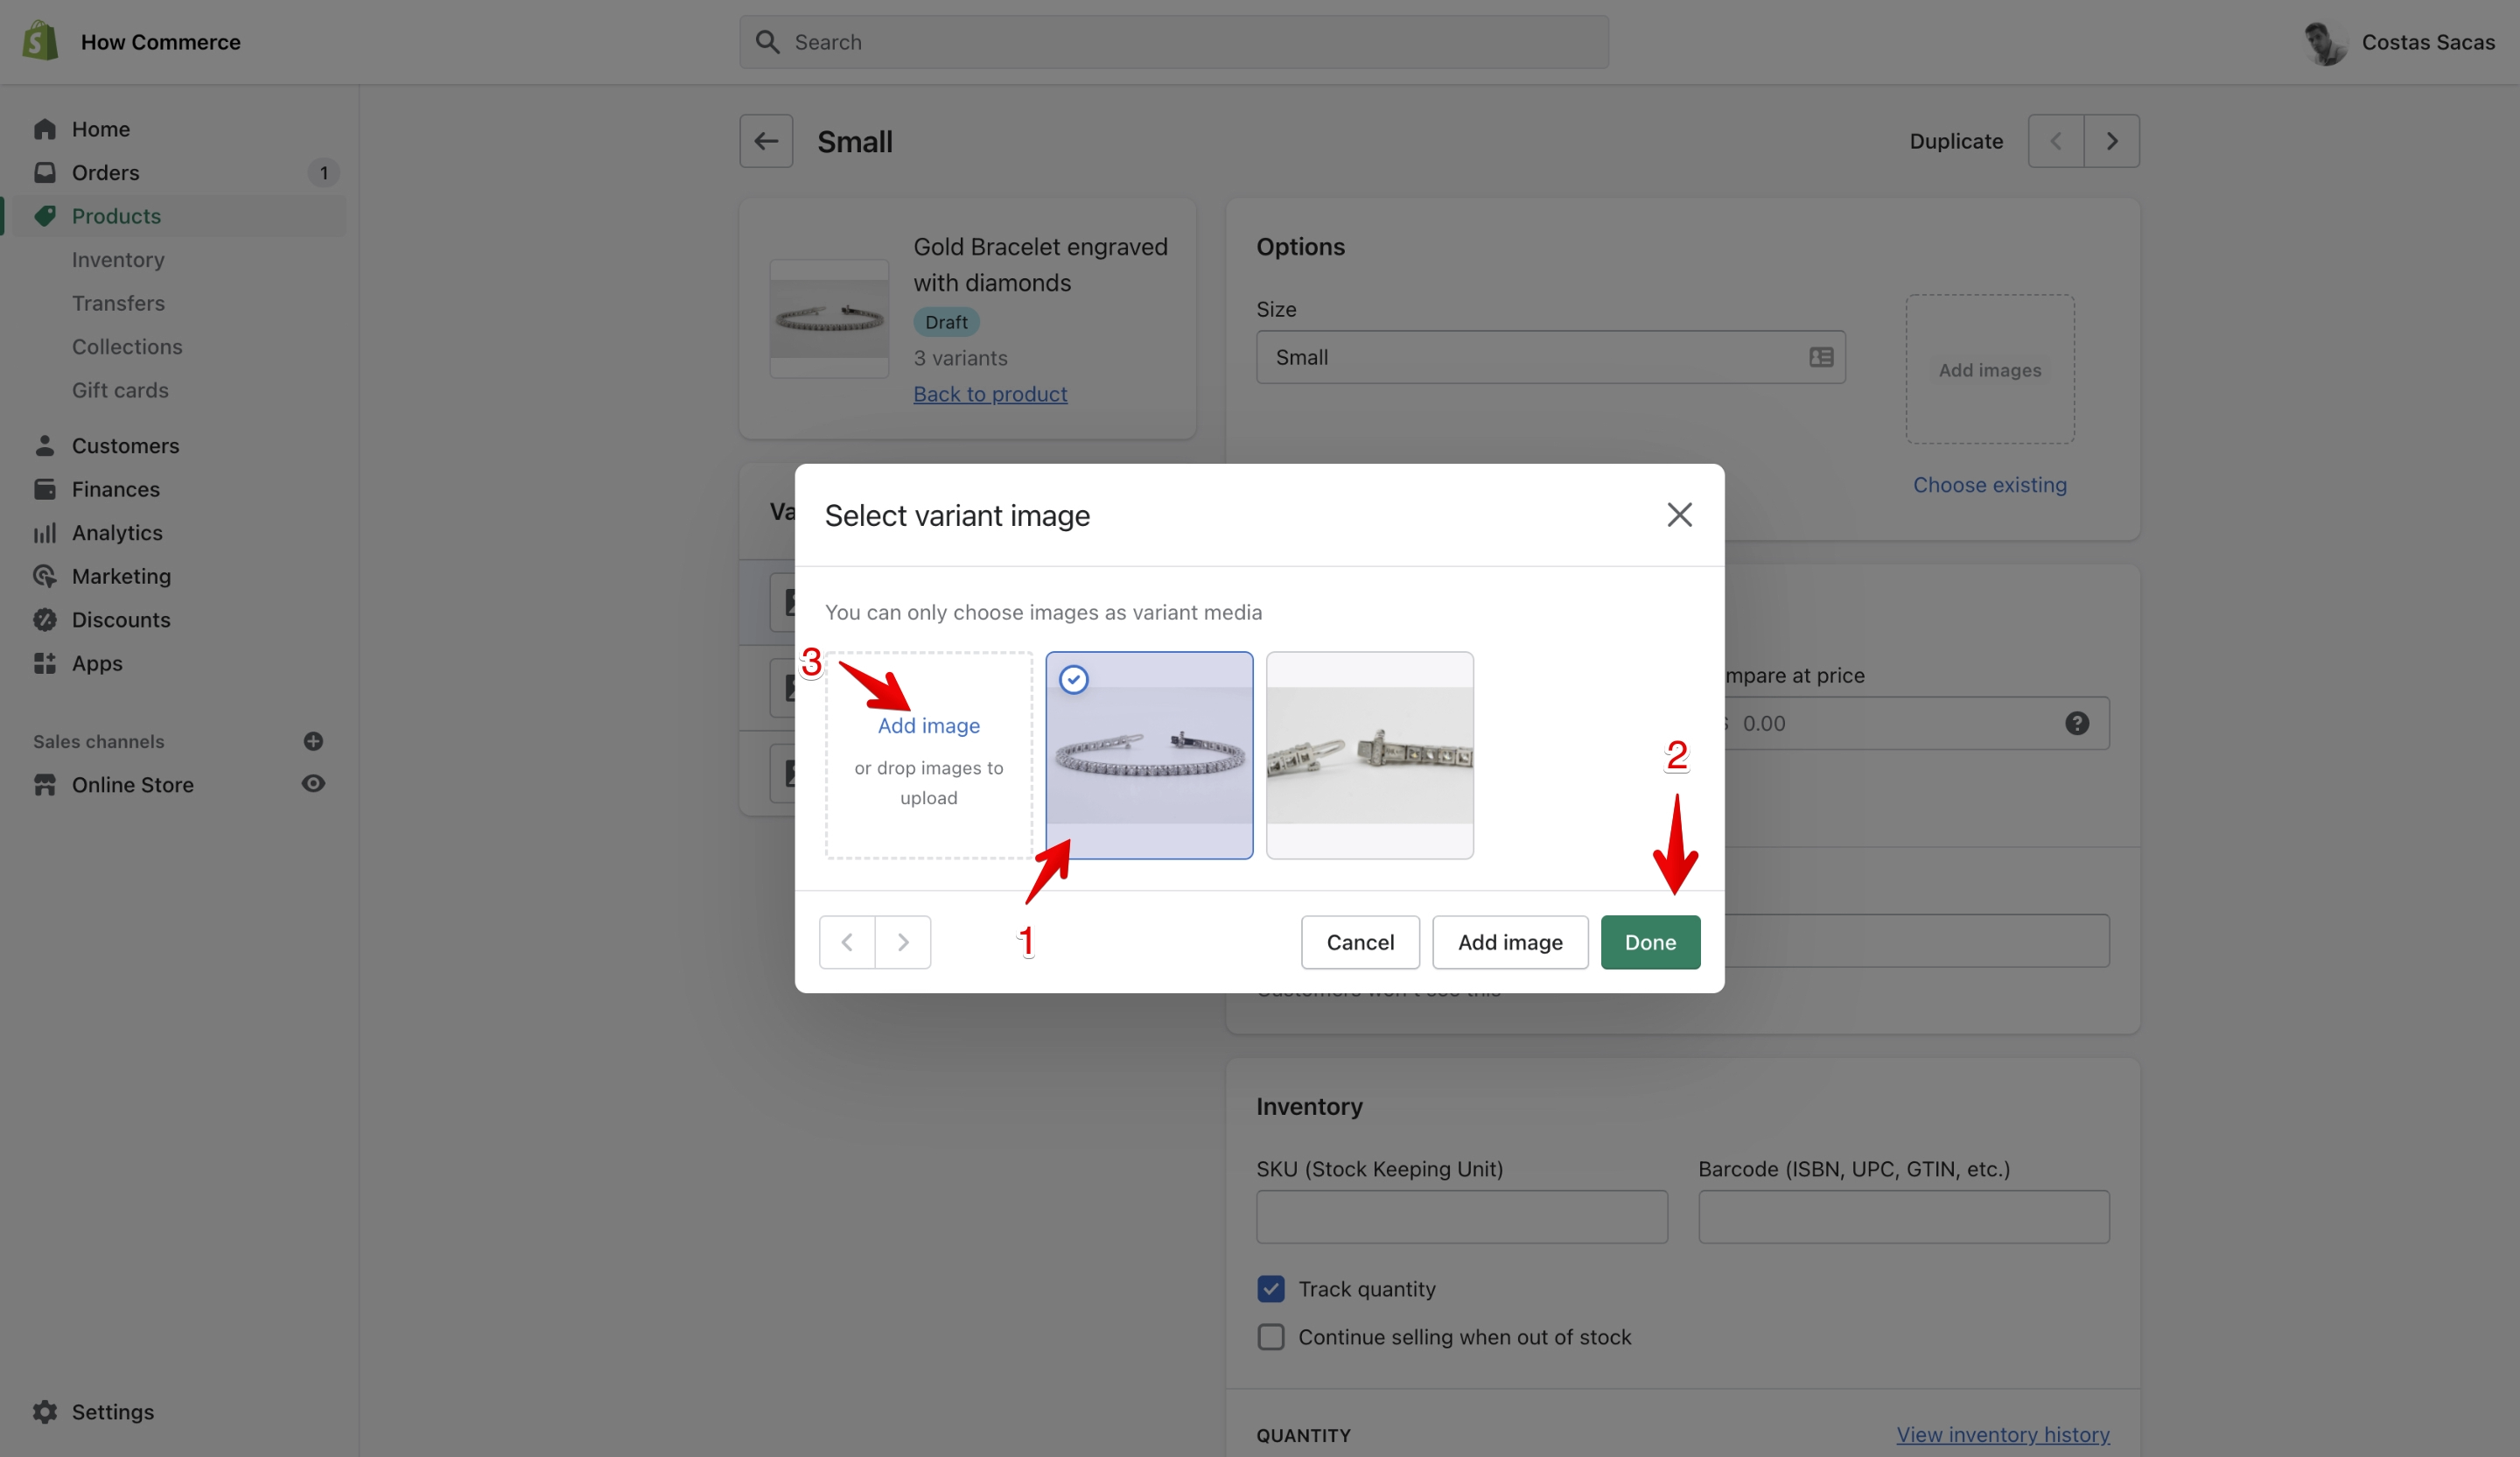Click View inventory history link
Viewport: 2520px width, 1457px height.
tap(2003, 1434)
